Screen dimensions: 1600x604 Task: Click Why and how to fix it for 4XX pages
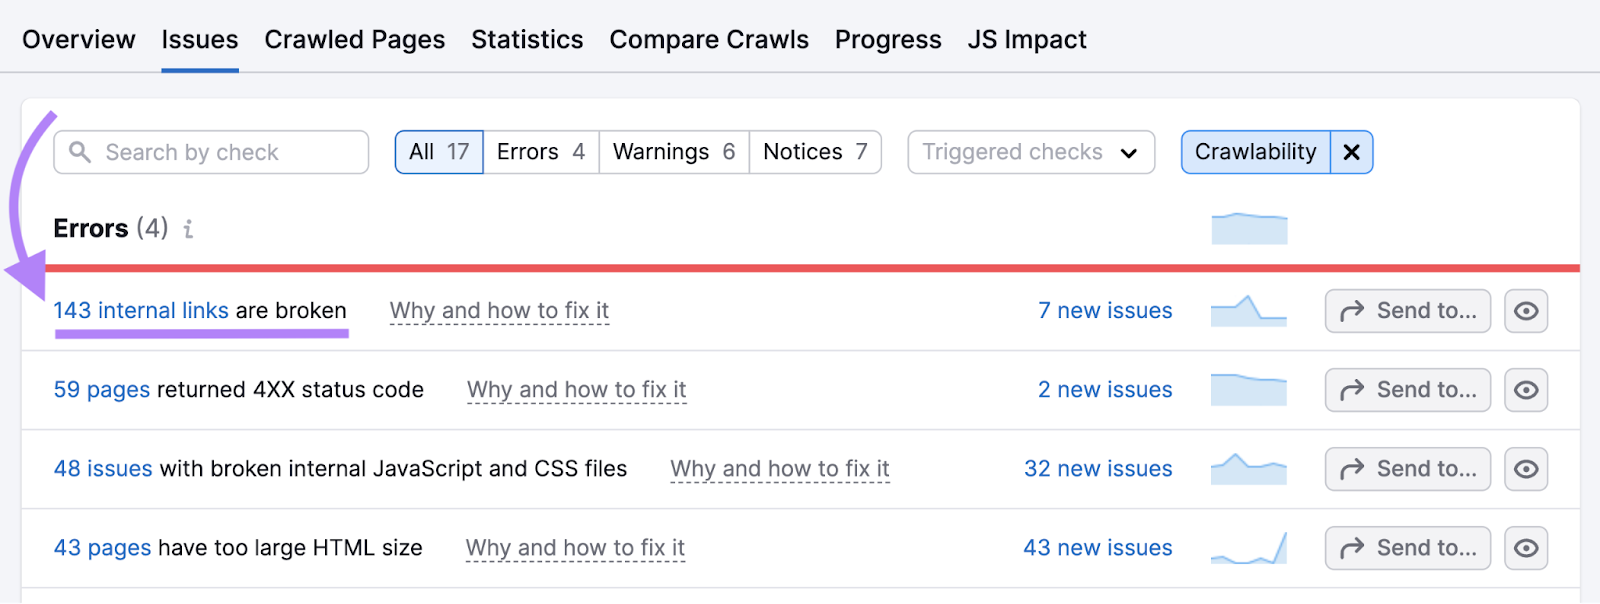[x=575, y=390]
